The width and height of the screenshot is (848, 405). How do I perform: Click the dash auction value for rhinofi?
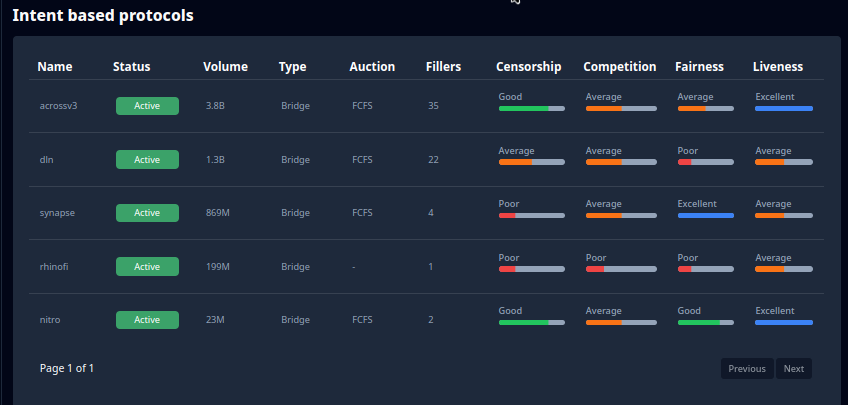tap(354, 267)
